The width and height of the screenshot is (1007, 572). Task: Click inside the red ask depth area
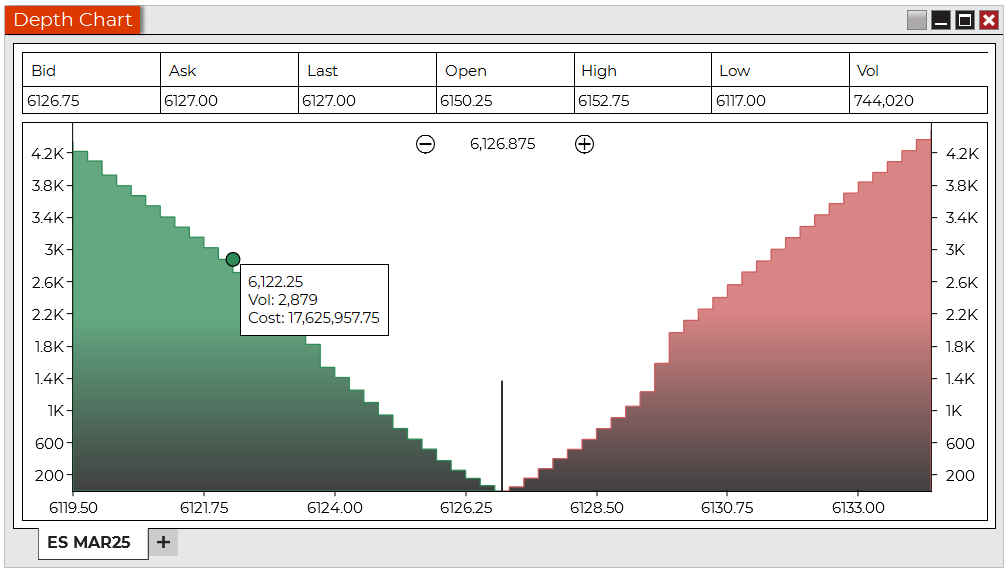[803, 385]
